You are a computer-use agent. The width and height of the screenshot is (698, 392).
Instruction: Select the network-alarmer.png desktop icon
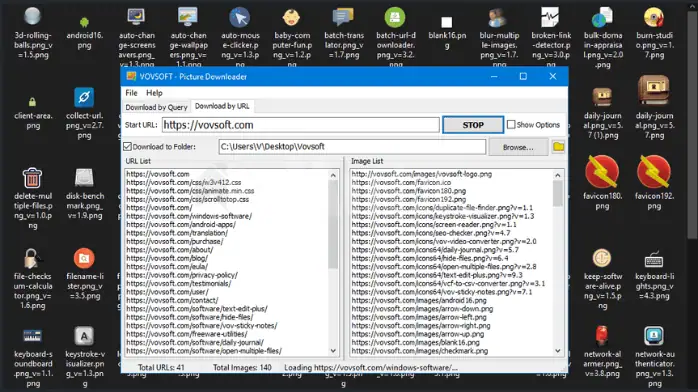tap(602, 336)
